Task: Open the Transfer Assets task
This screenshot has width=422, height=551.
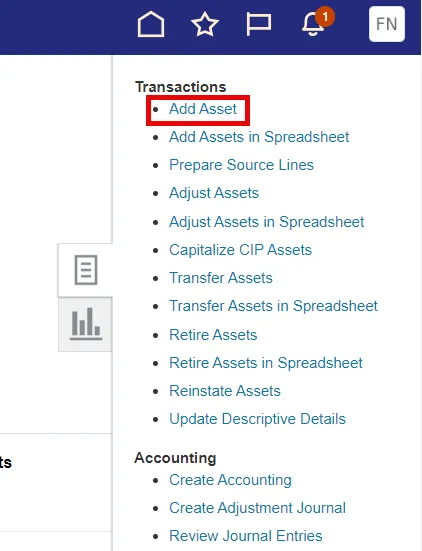Action: 221,278
